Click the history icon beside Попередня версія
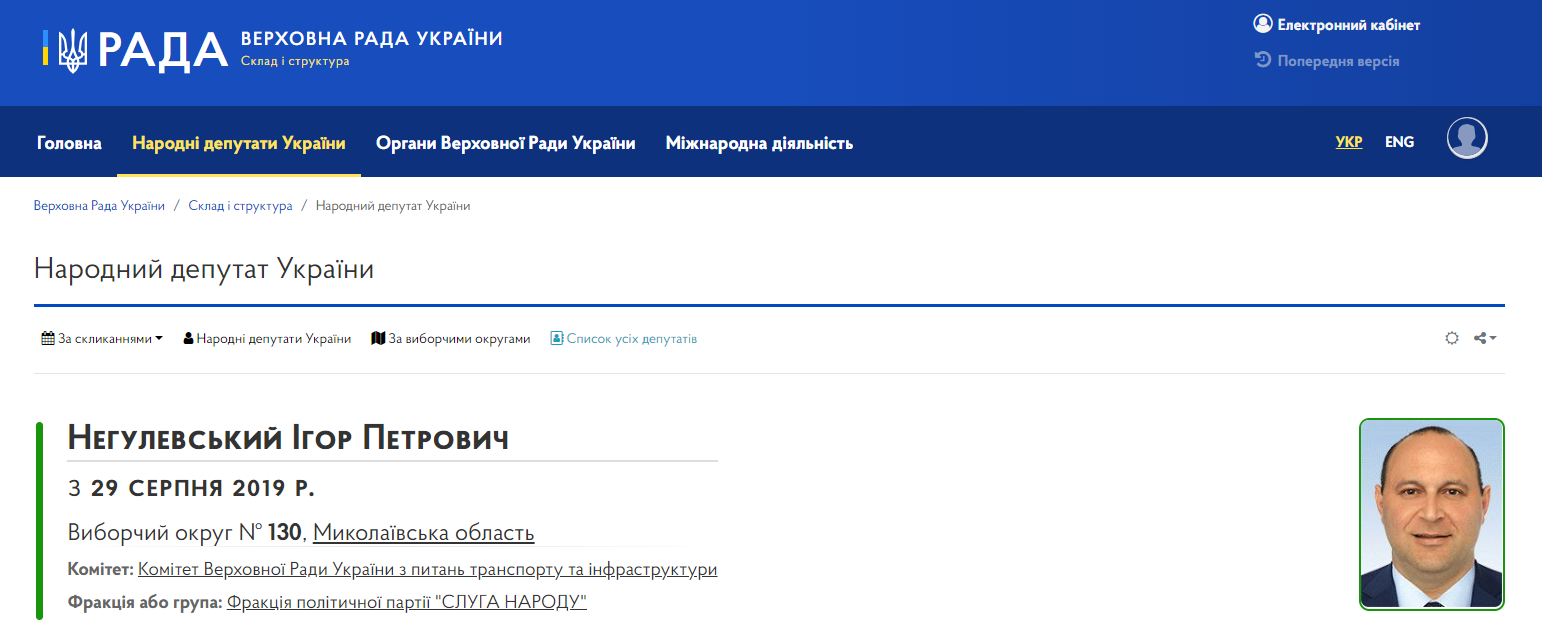The image size is (1542, 639). (x=1262, y=60)
